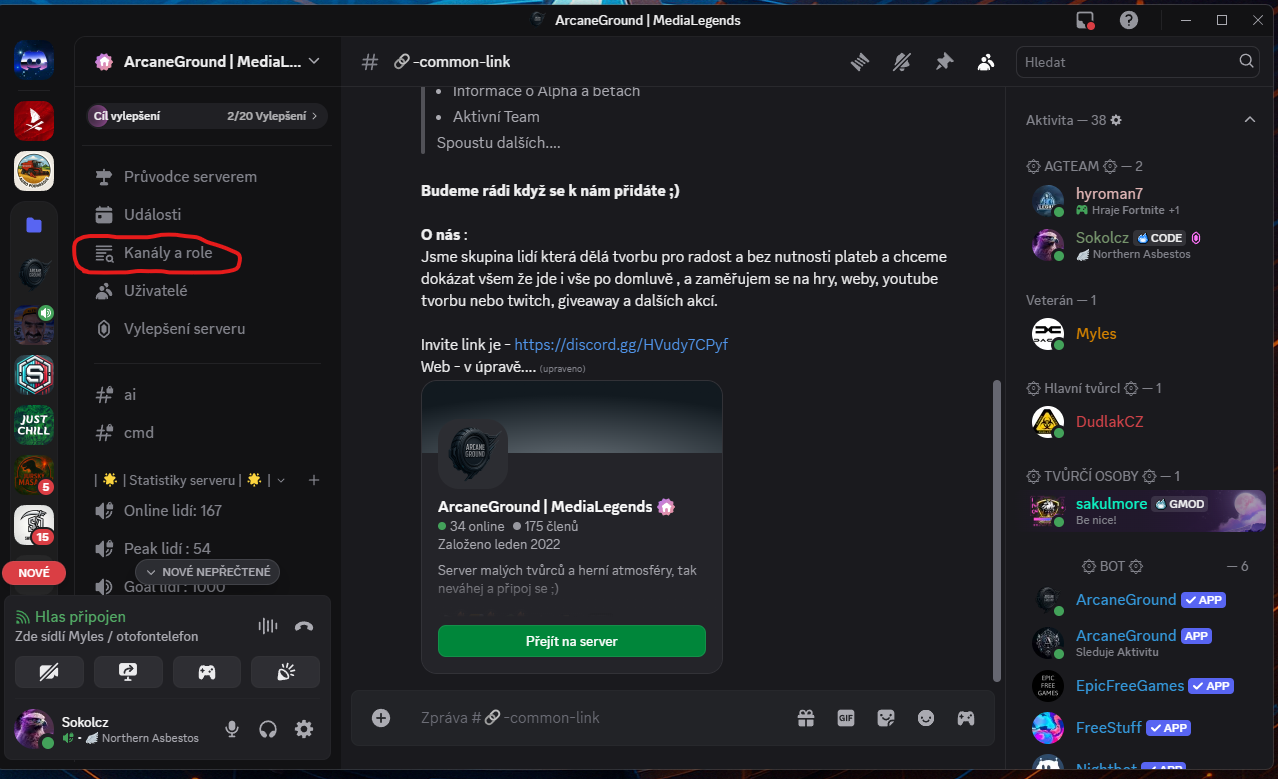Open server icon with 5 badge

tap(34, 476)
